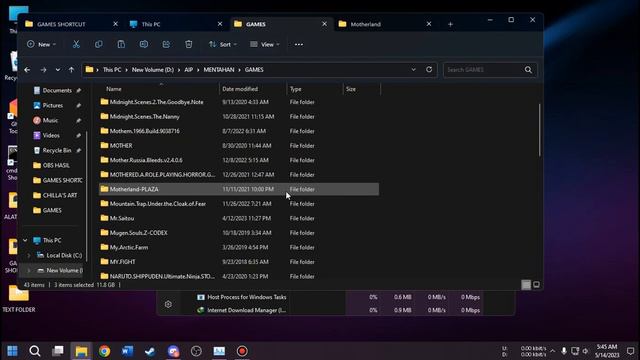Select the Motherland-PLAZA folder
Viewport: 640px width, 360px height.
click(239, 189)
